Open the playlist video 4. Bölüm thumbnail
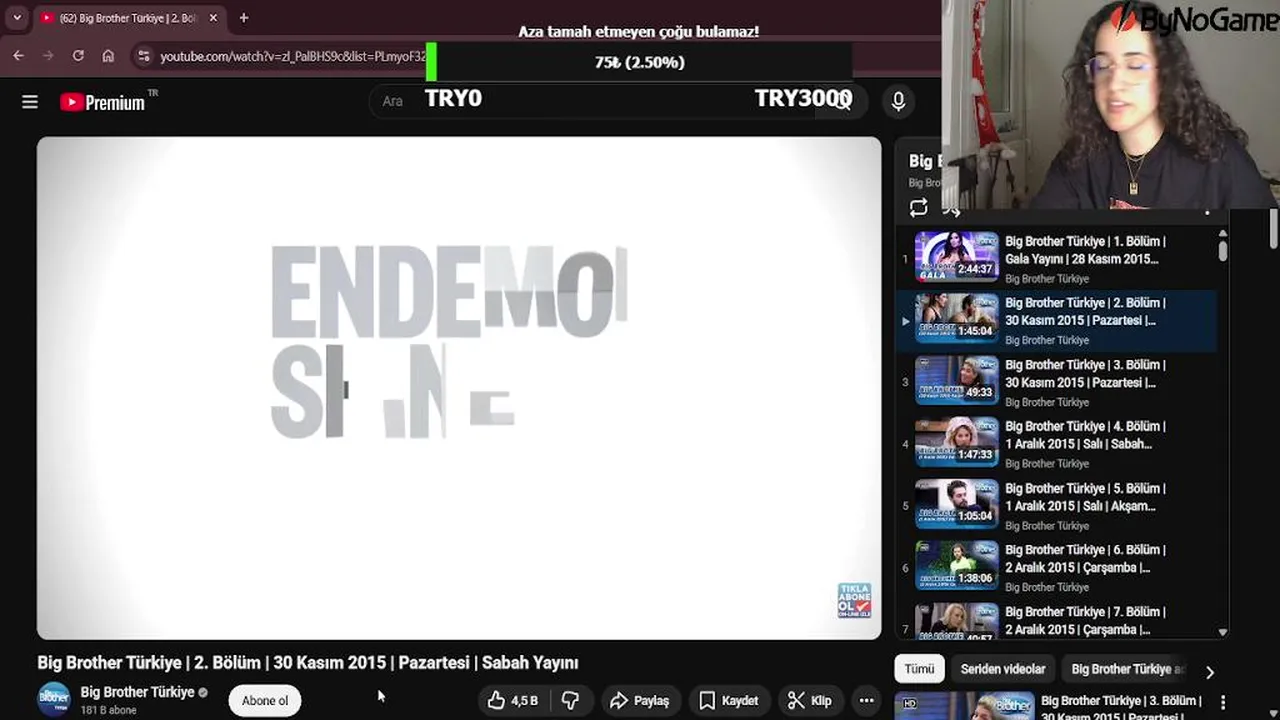 957,442
